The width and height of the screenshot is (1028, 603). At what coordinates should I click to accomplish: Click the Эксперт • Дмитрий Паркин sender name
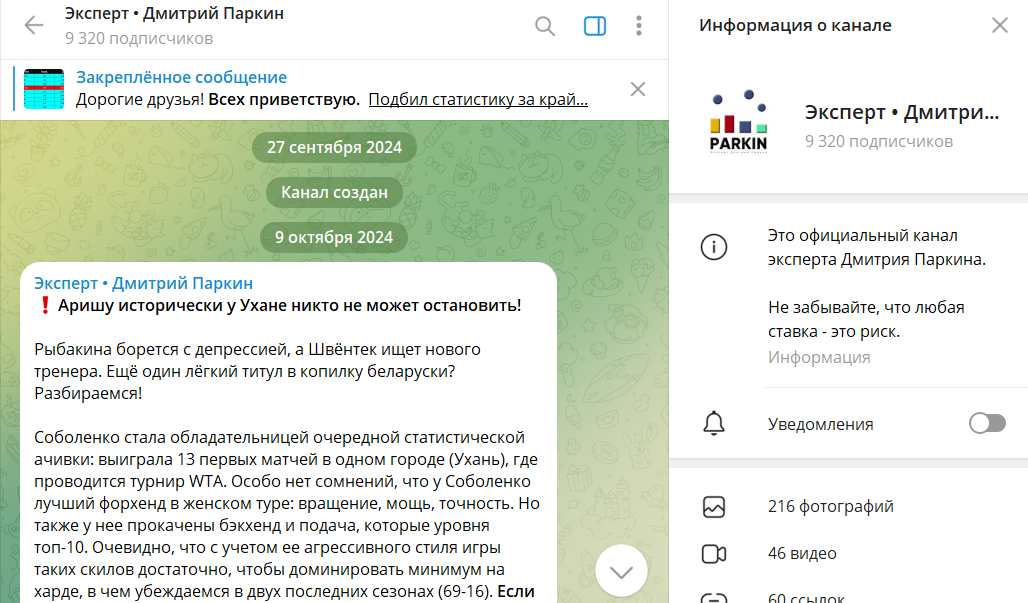coord(144,283)
